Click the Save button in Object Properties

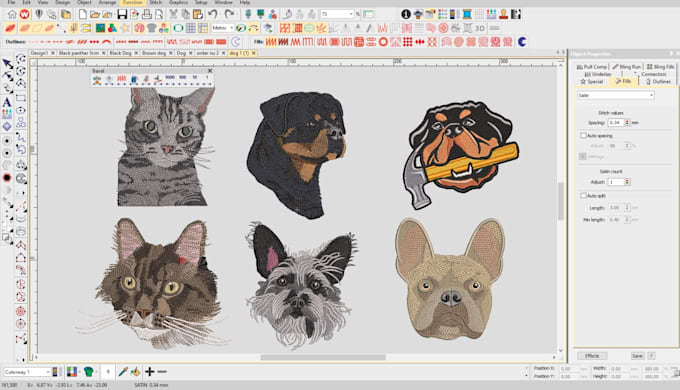[637, 356]
